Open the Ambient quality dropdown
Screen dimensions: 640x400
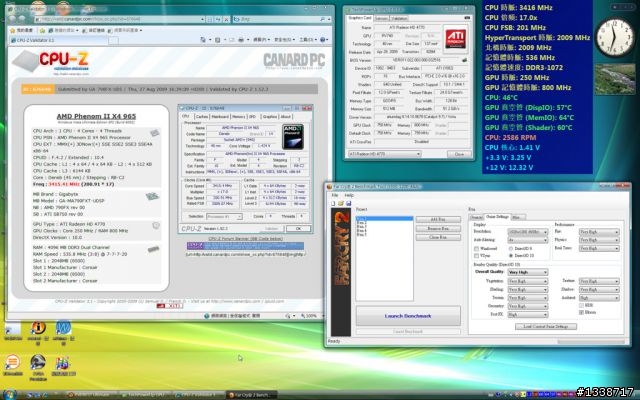(599, 298)
